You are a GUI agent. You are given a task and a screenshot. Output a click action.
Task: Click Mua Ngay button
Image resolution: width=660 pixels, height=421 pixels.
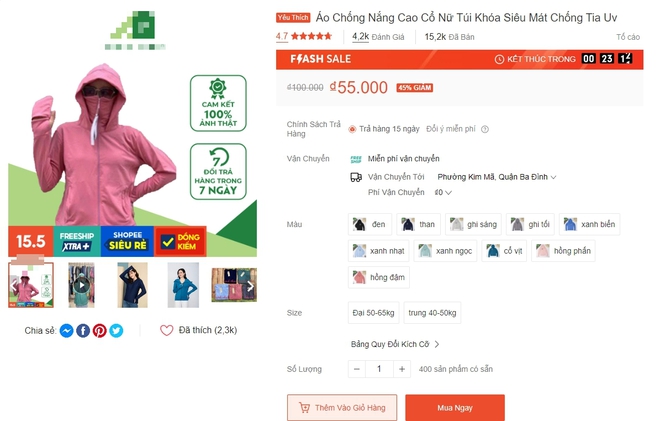click(x=455, y=408)
